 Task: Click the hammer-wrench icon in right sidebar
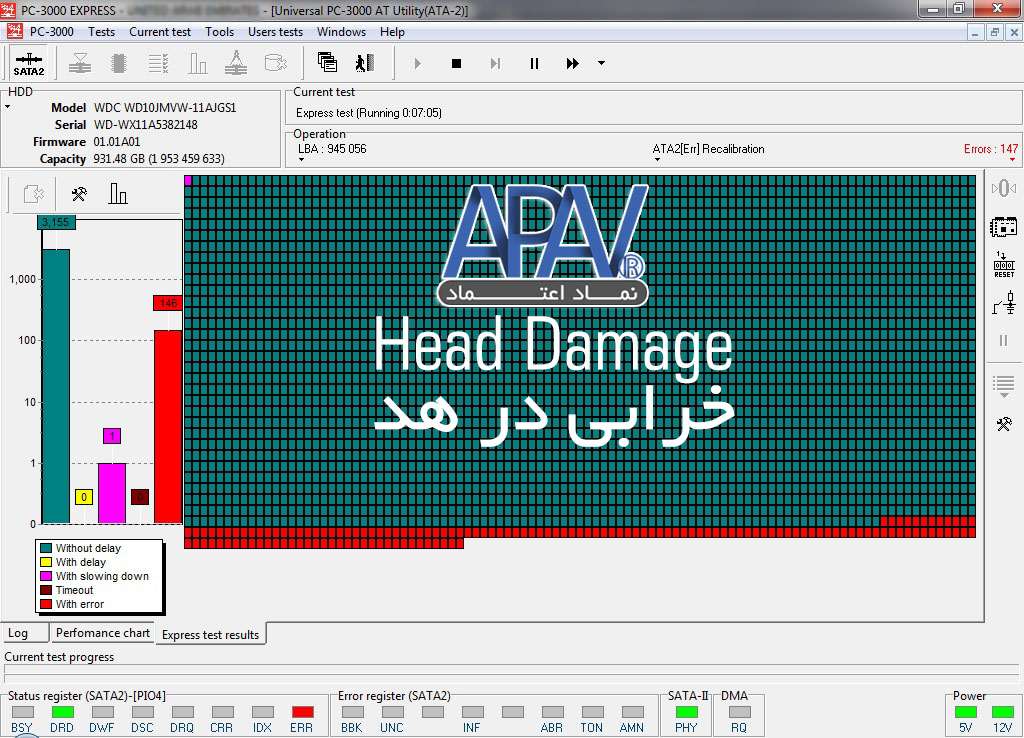pos(1004,425)
